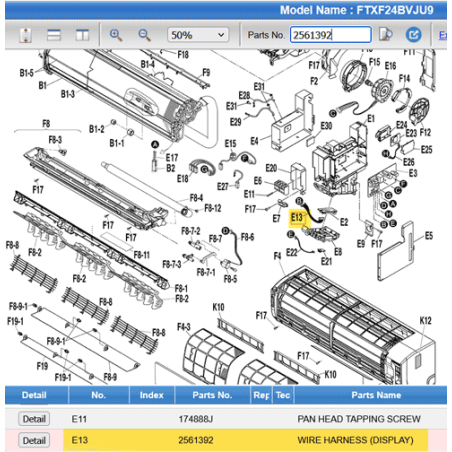
Task: Zoom out of the parts diagram
Action: [144, 35]
